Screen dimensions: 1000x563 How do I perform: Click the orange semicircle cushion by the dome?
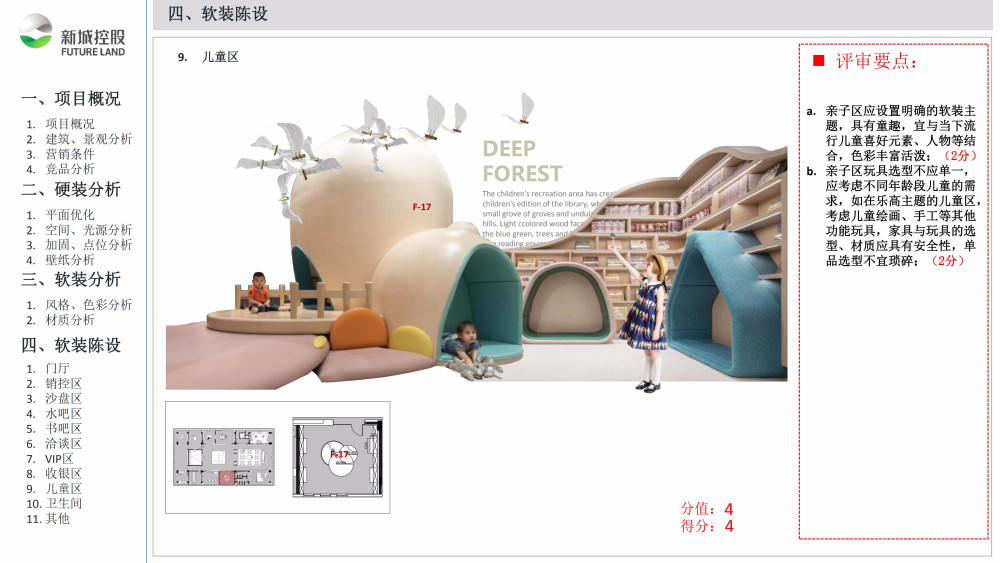(355, 329)
